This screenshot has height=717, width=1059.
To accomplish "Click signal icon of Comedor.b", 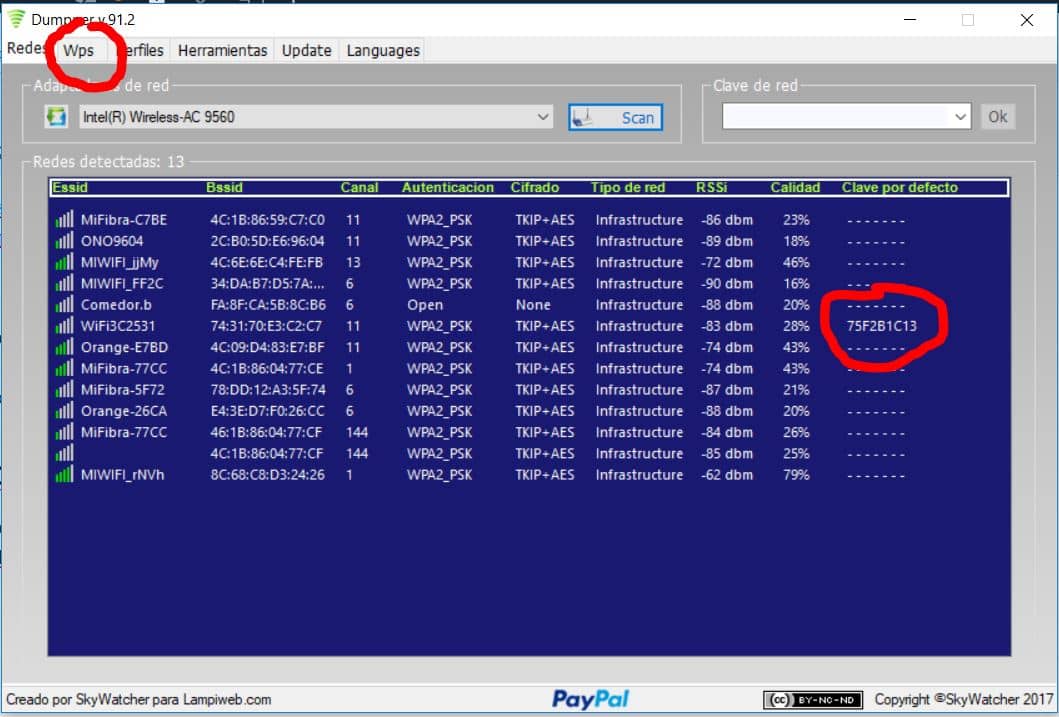I will (64, 304).
